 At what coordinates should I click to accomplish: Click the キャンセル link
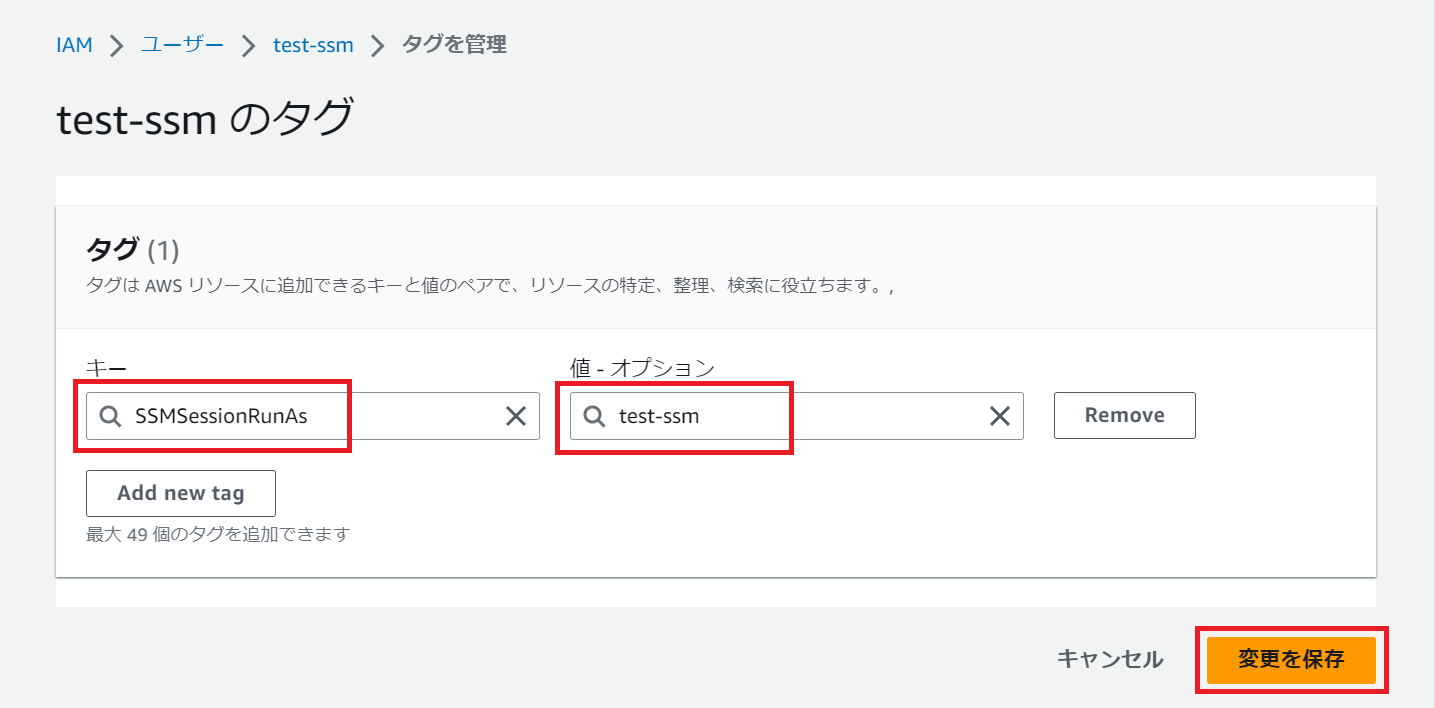(x=1110, y=660)
